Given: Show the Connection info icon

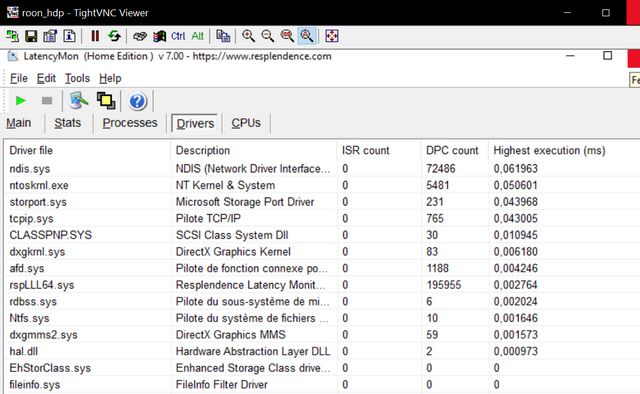Looking at the screenshot, I should click(x=69, y=36).
